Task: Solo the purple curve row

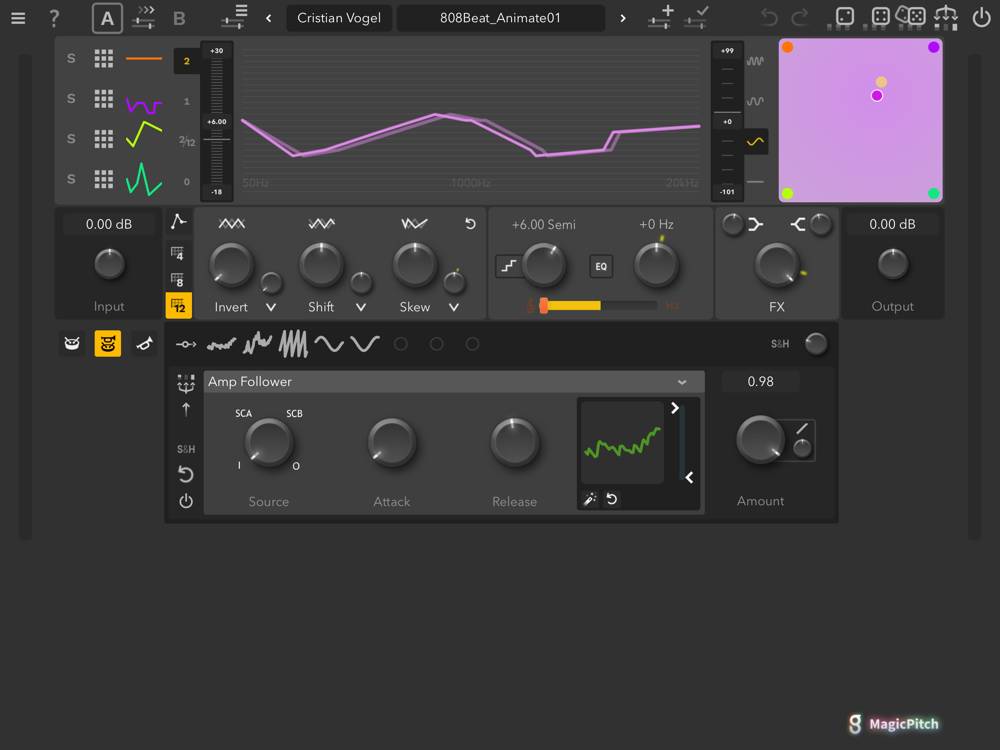Action: (71, 99)
